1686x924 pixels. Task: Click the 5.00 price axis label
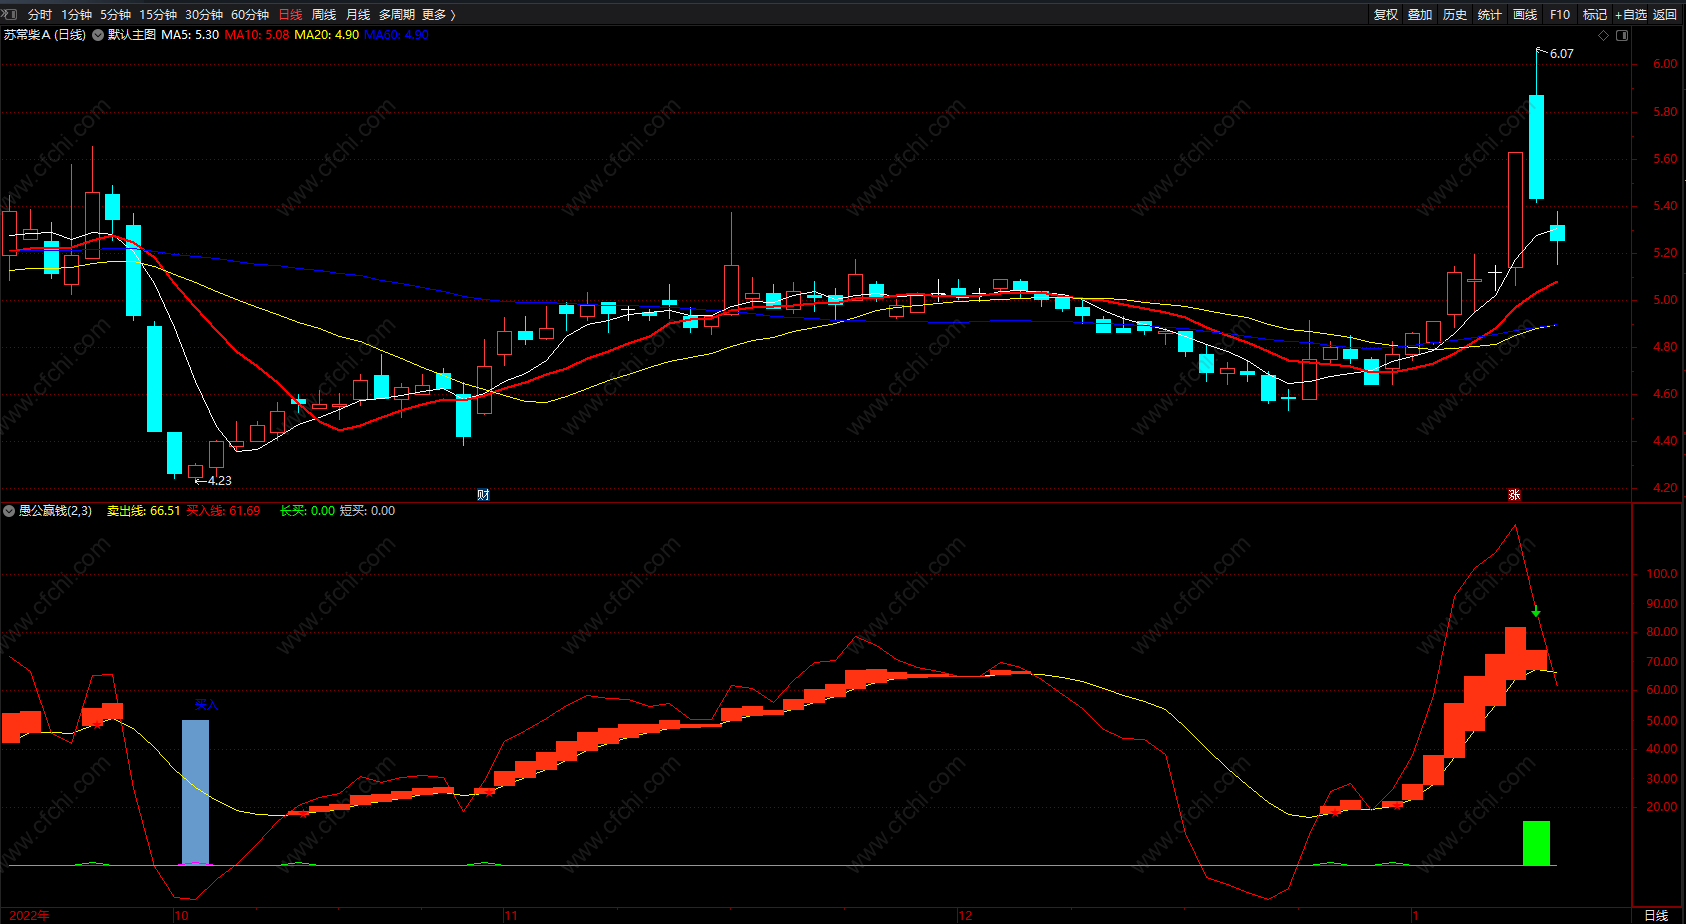(x=1665, y=300)
